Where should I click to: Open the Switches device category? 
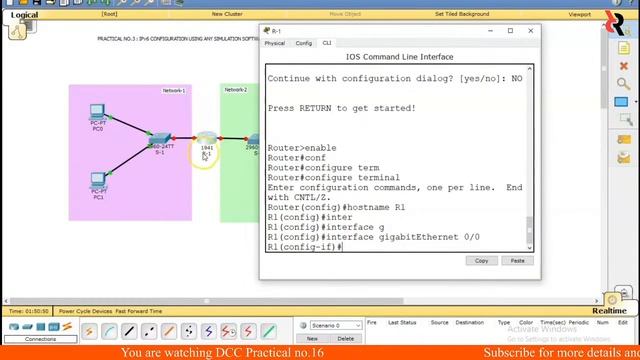[27, 327]
